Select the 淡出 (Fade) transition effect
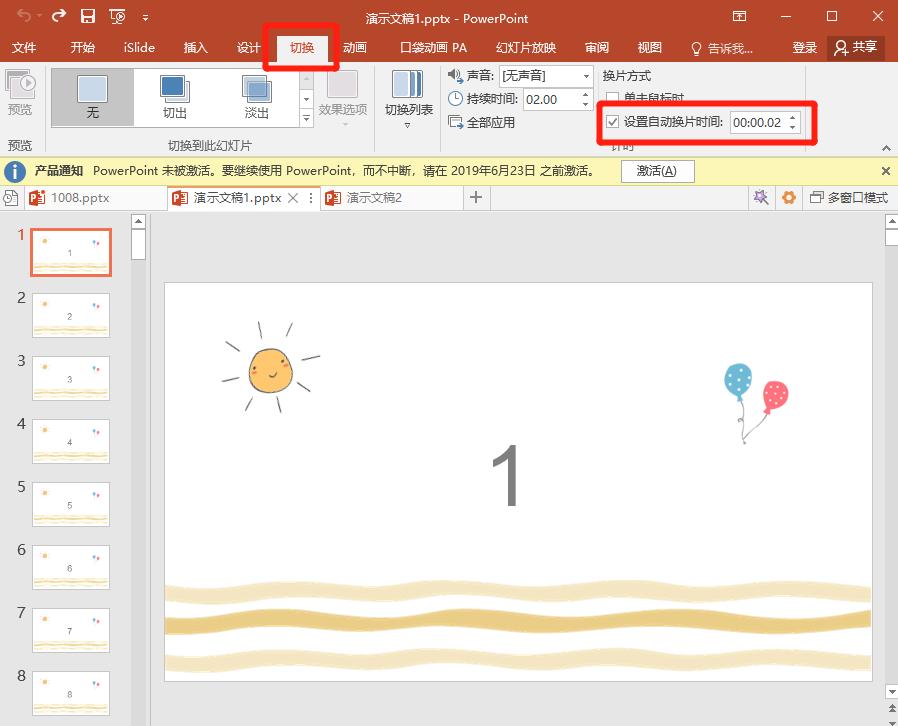The width and height of the screenshot is (898, 726). 256,97
